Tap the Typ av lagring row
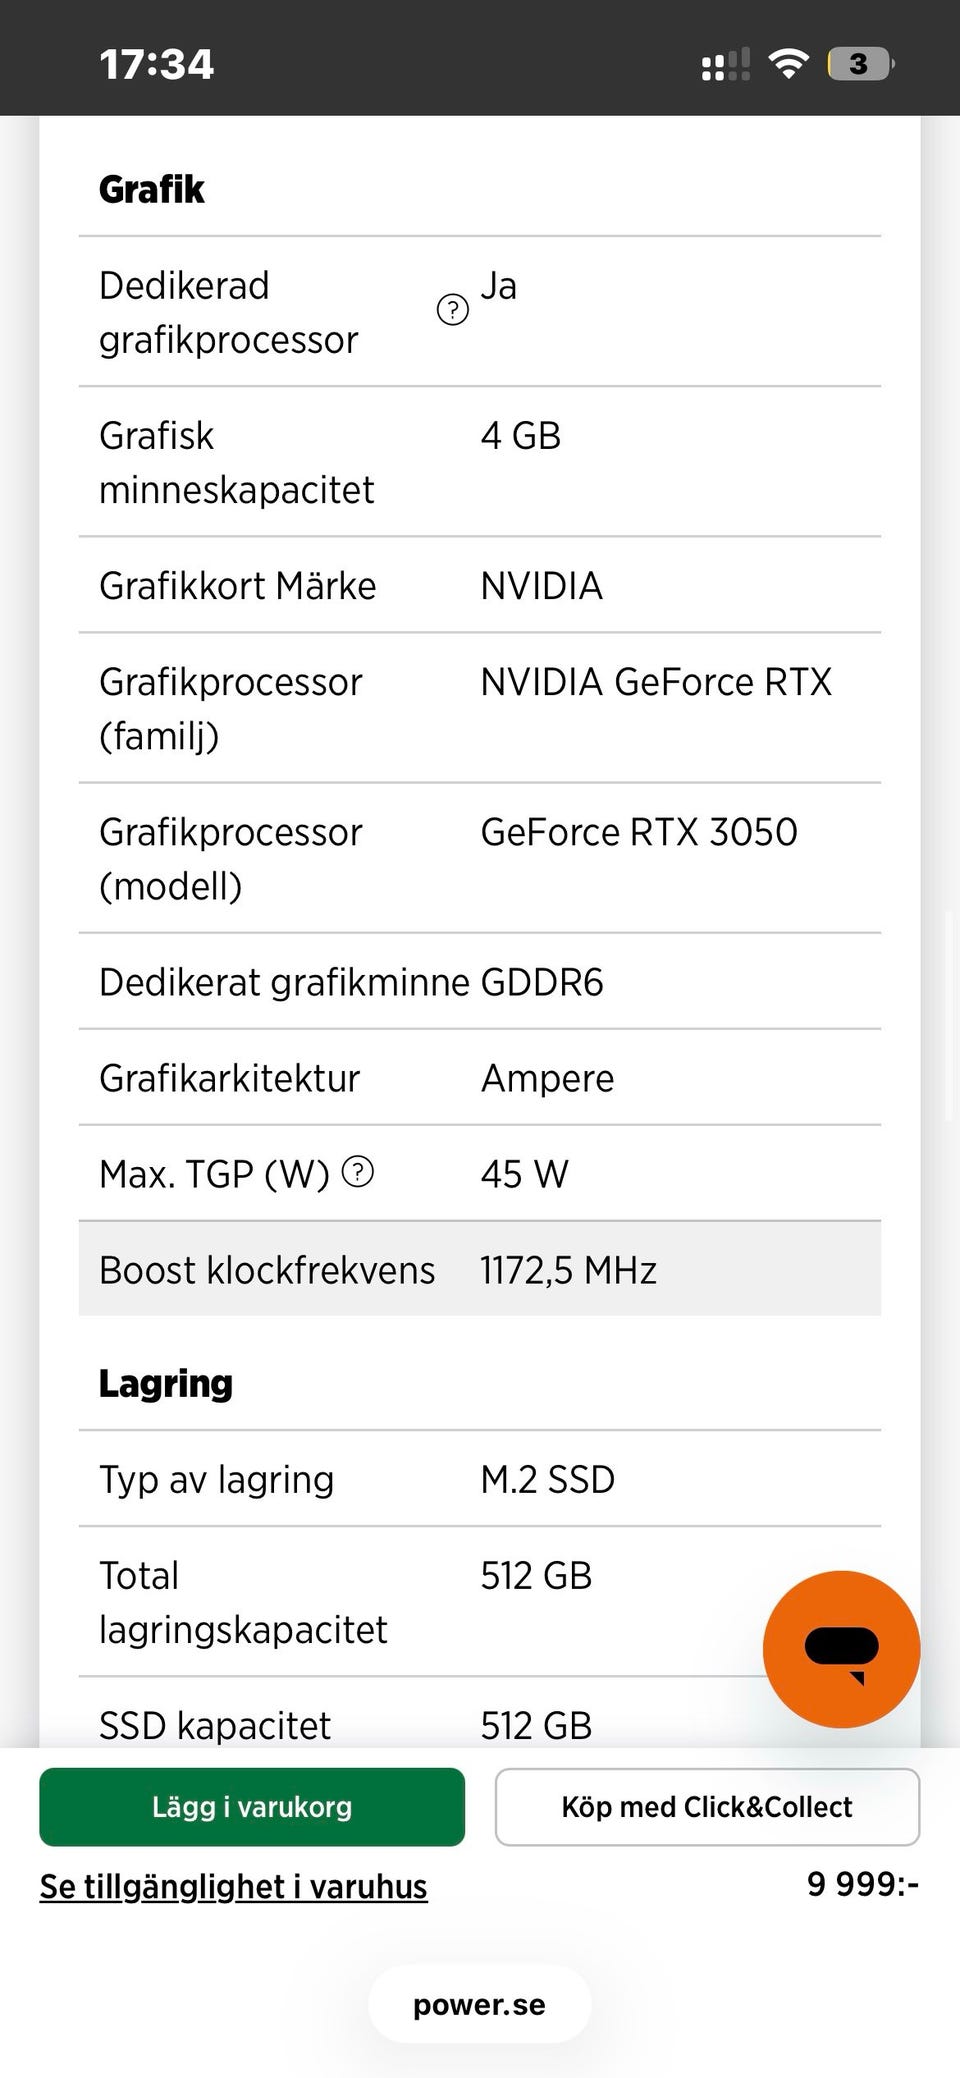 coord(479,1478)
